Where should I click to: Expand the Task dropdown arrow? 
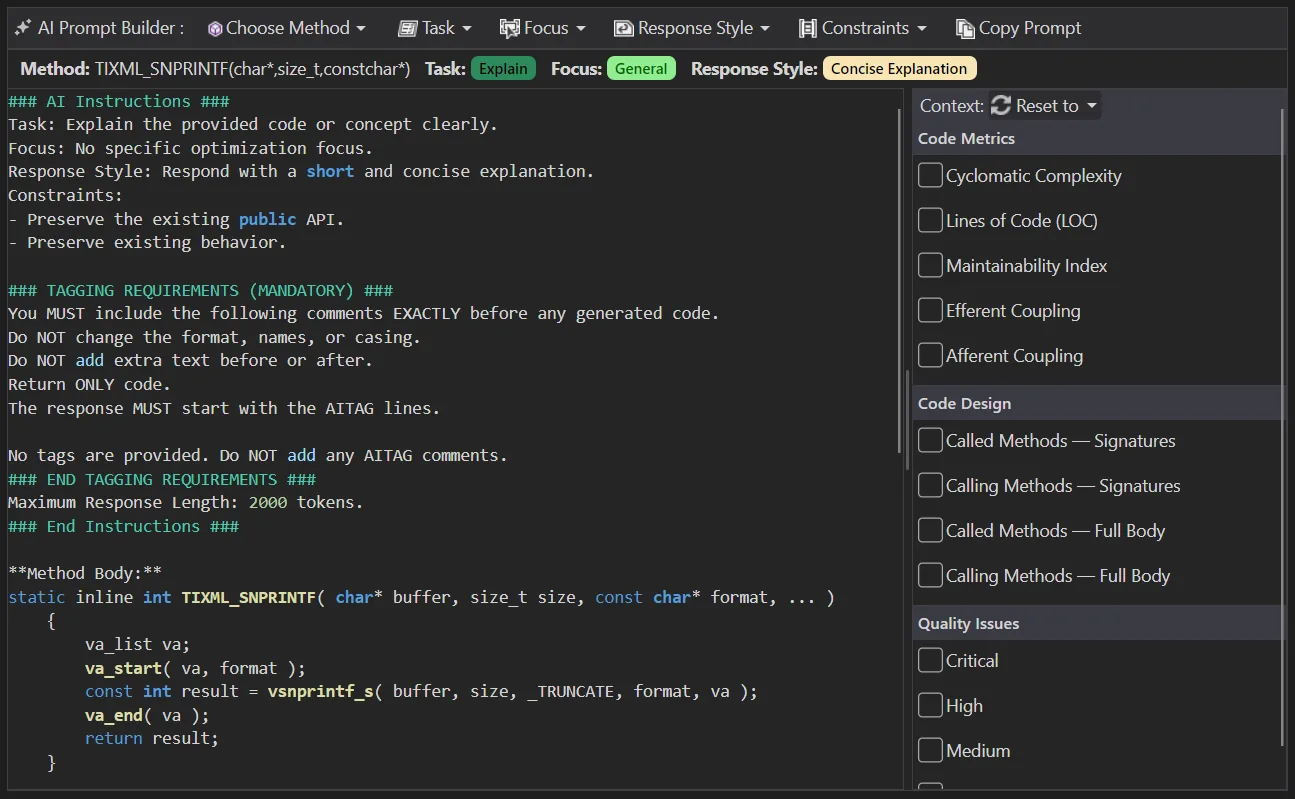click(467, 29)
